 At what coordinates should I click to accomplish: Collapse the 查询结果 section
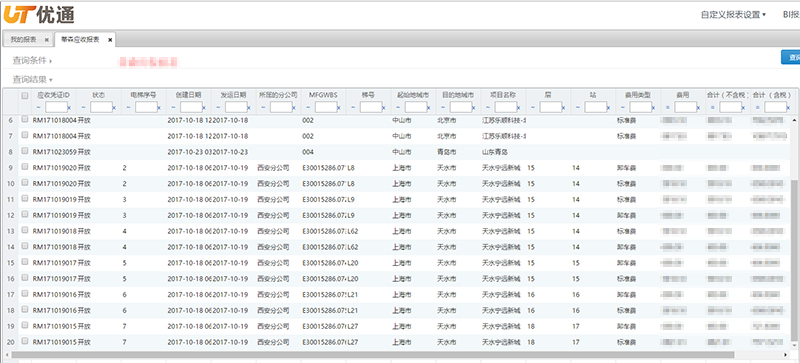tap(32, 79)
